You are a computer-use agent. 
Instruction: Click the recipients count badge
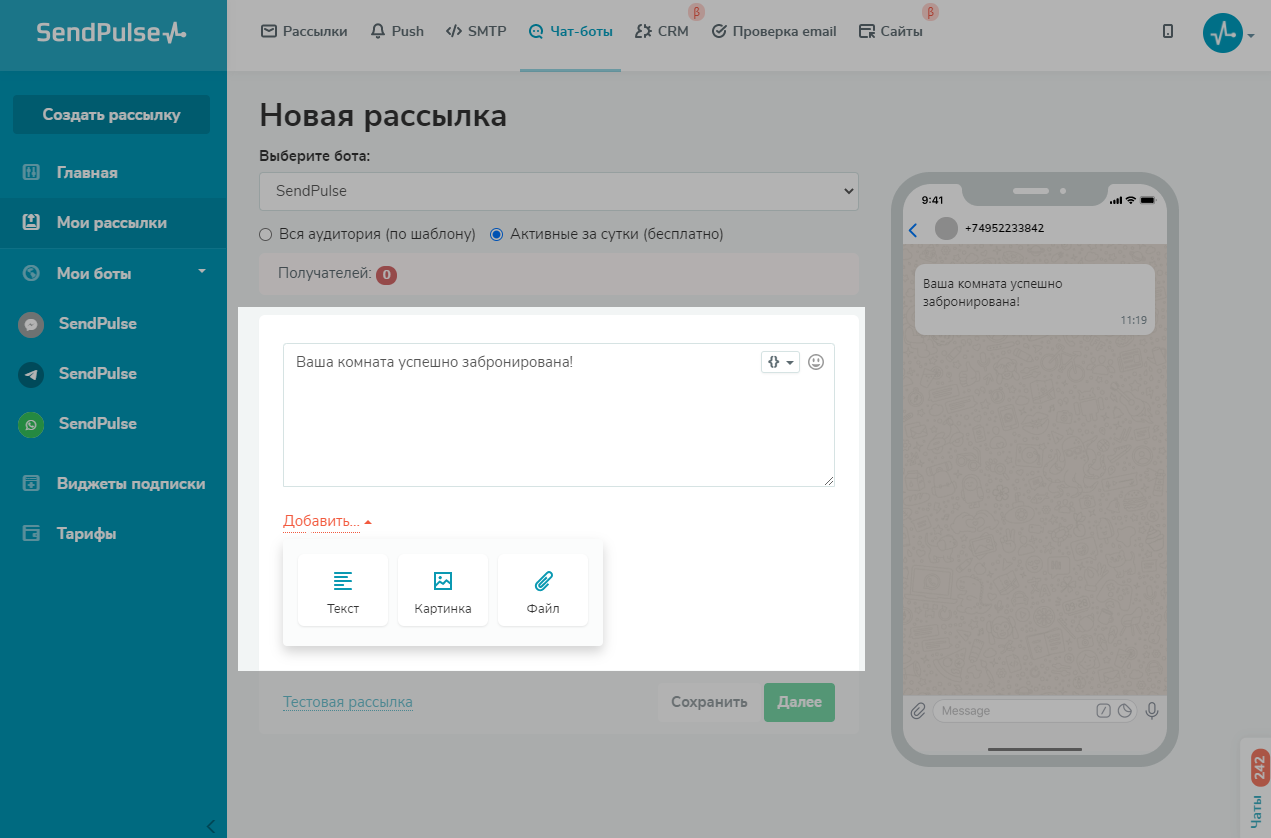(386, 274)
